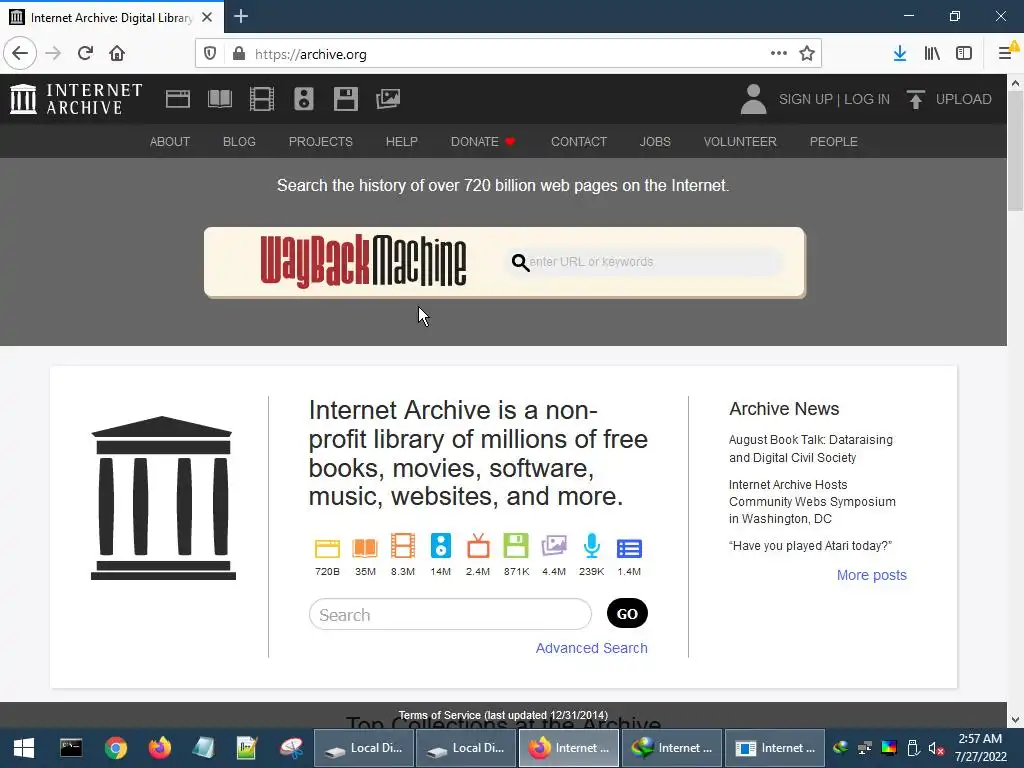Click the LOG IN link
Screen dimensions: 1024x768
point(867,99)
